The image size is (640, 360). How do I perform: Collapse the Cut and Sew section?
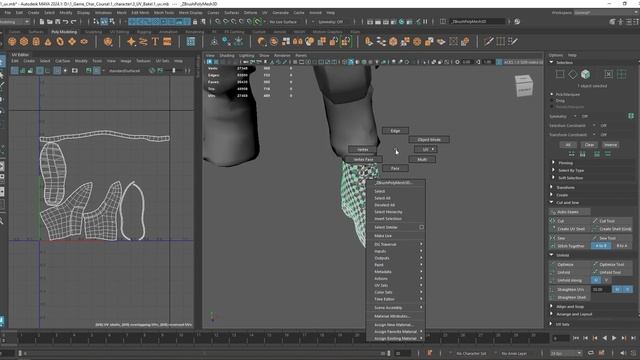click(x=567, y=202)
